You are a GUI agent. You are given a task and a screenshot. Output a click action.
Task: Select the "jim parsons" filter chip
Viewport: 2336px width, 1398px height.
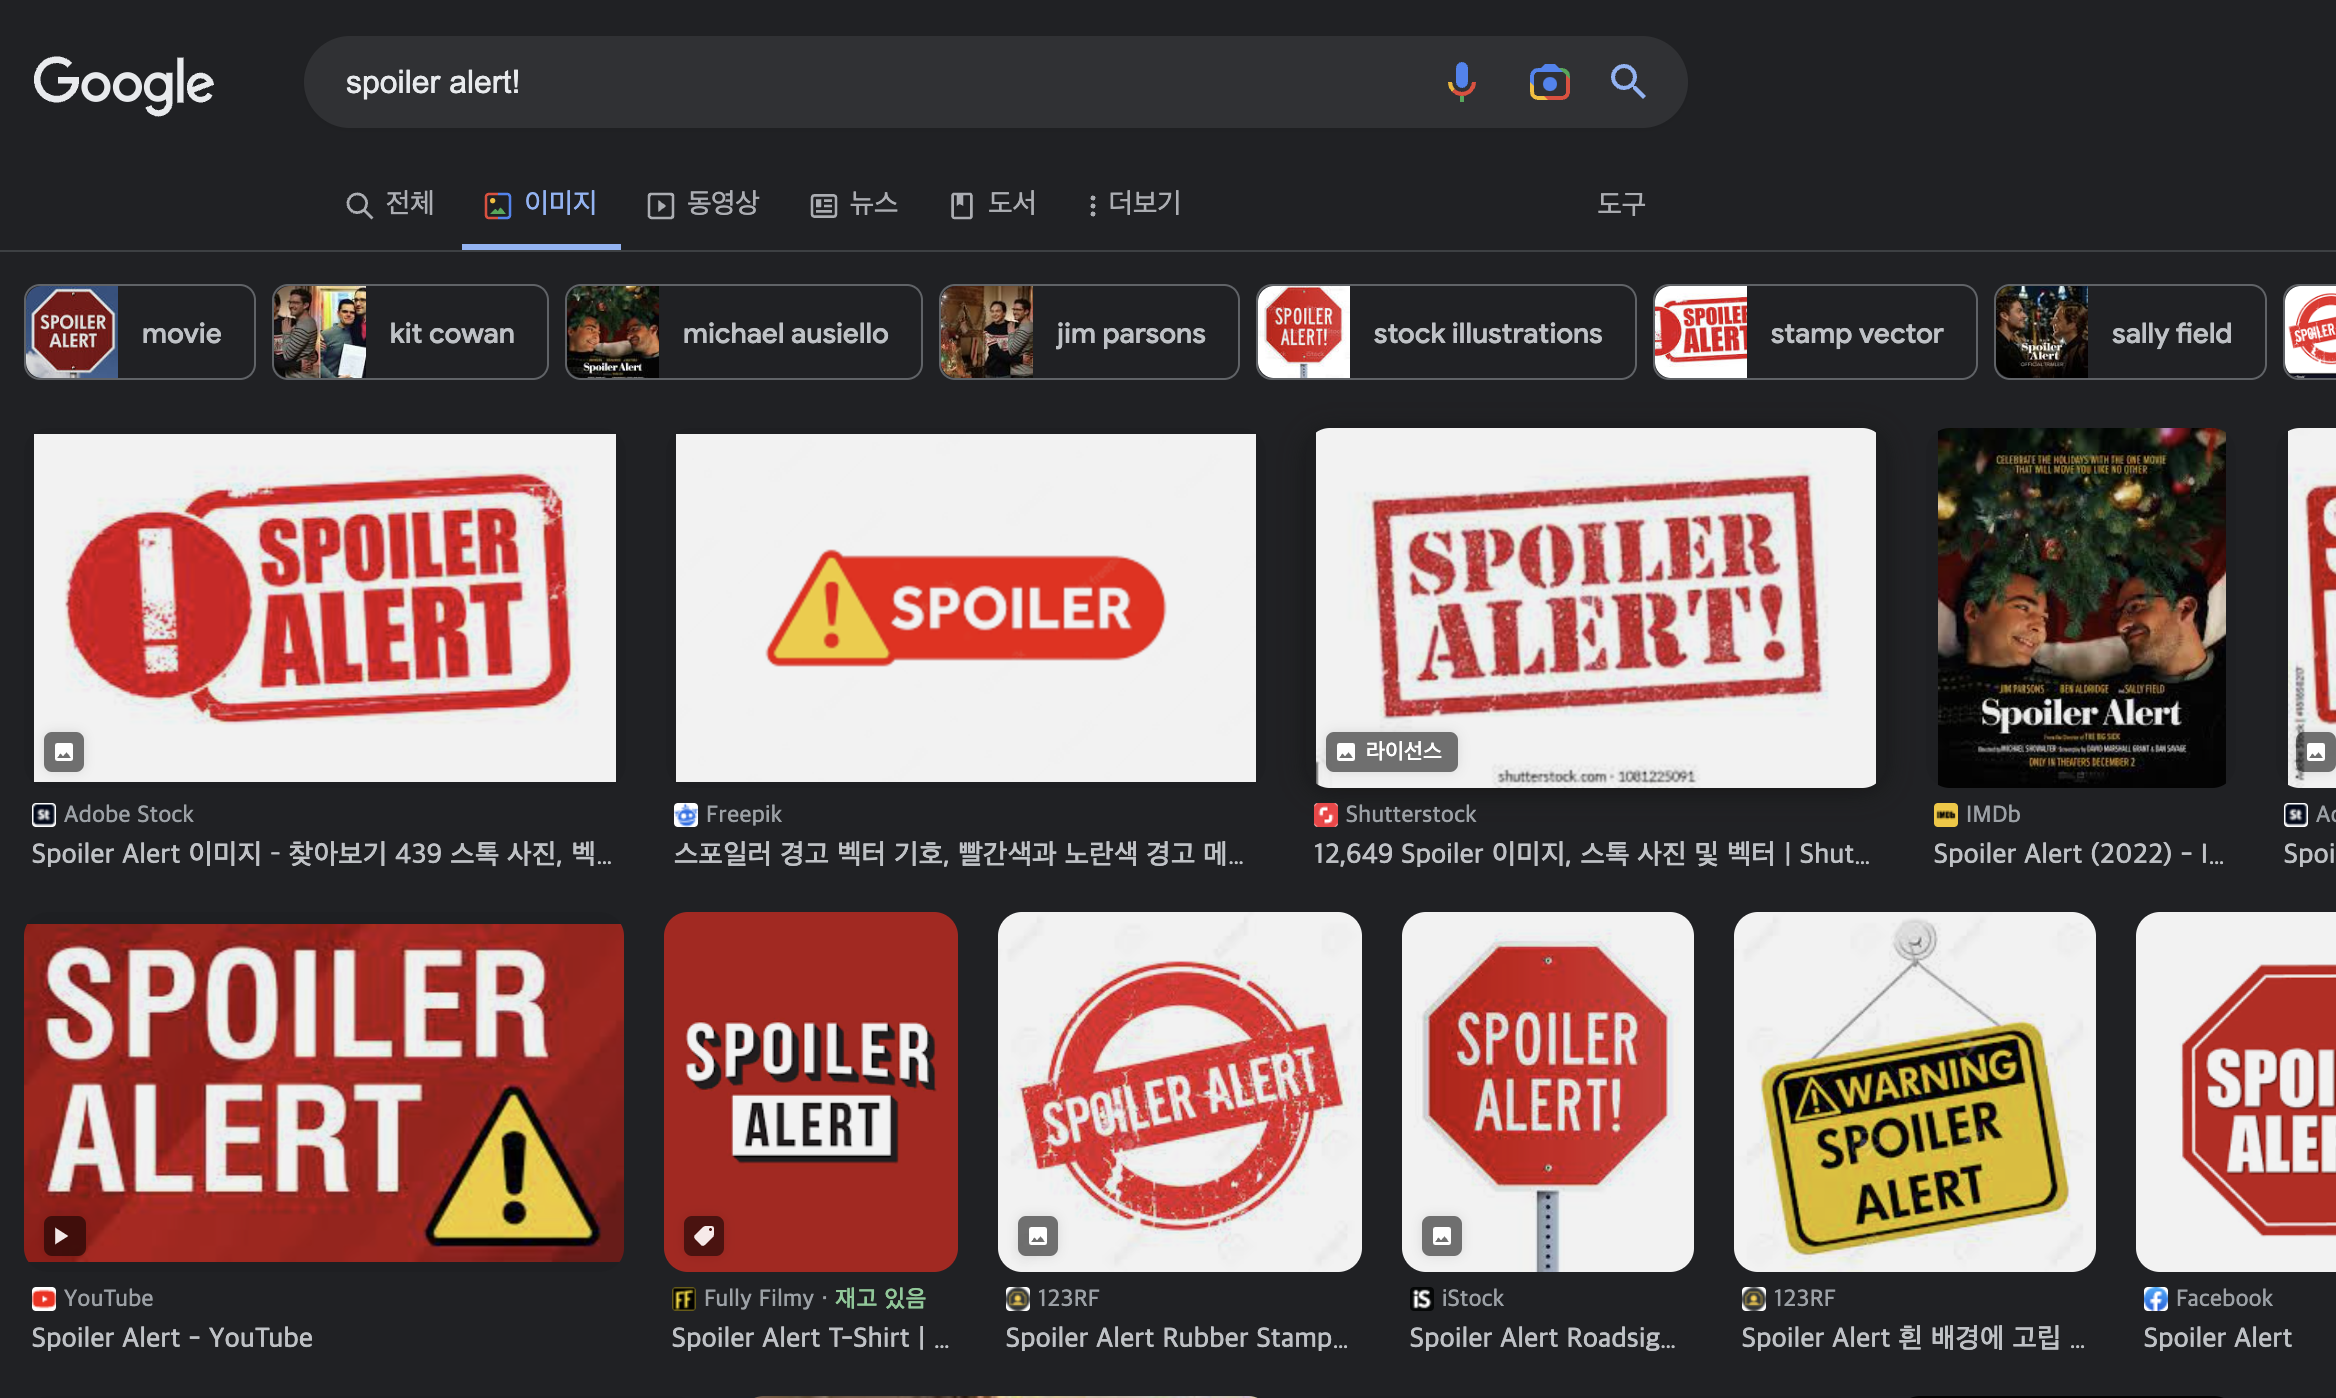click(1089, 333)
